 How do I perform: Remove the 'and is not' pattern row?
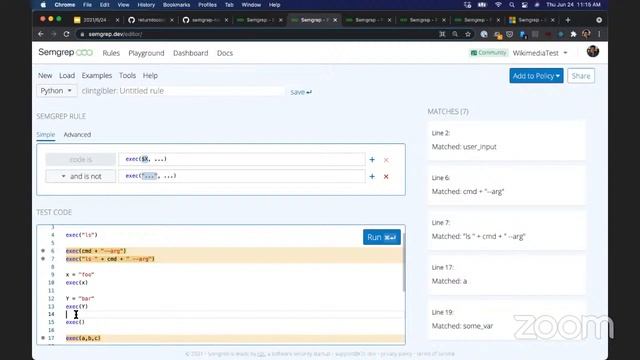click(x=386, y=176)
